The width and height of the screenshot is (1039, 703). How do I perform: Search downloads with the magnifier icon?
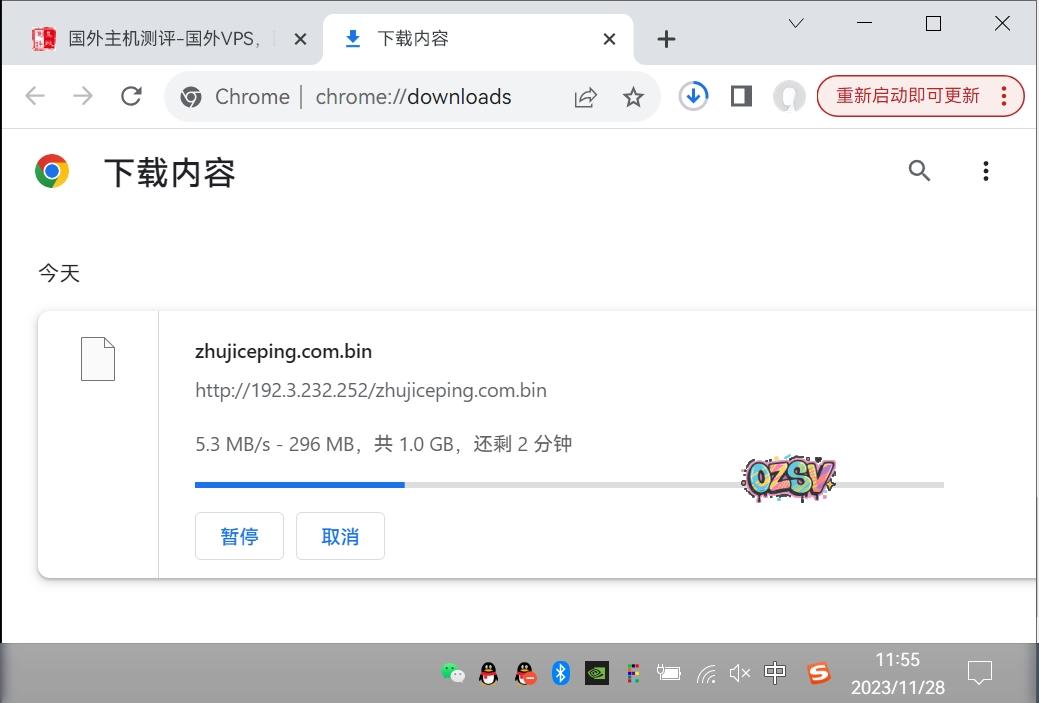(x=919, y=171)
